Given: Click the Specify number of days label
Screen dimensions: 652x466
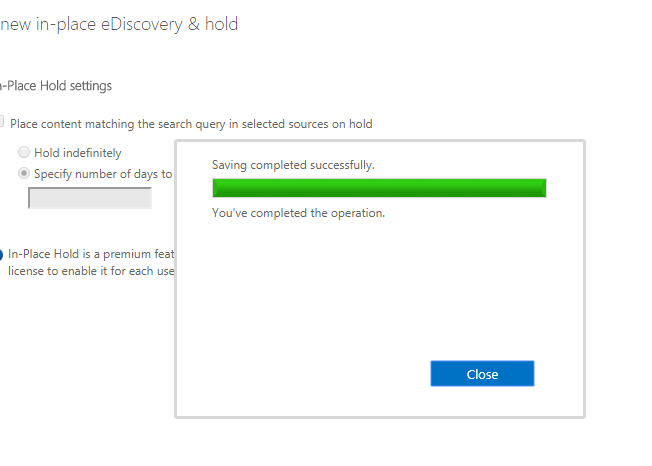Looking at the screenshot, I should point(103,174).
